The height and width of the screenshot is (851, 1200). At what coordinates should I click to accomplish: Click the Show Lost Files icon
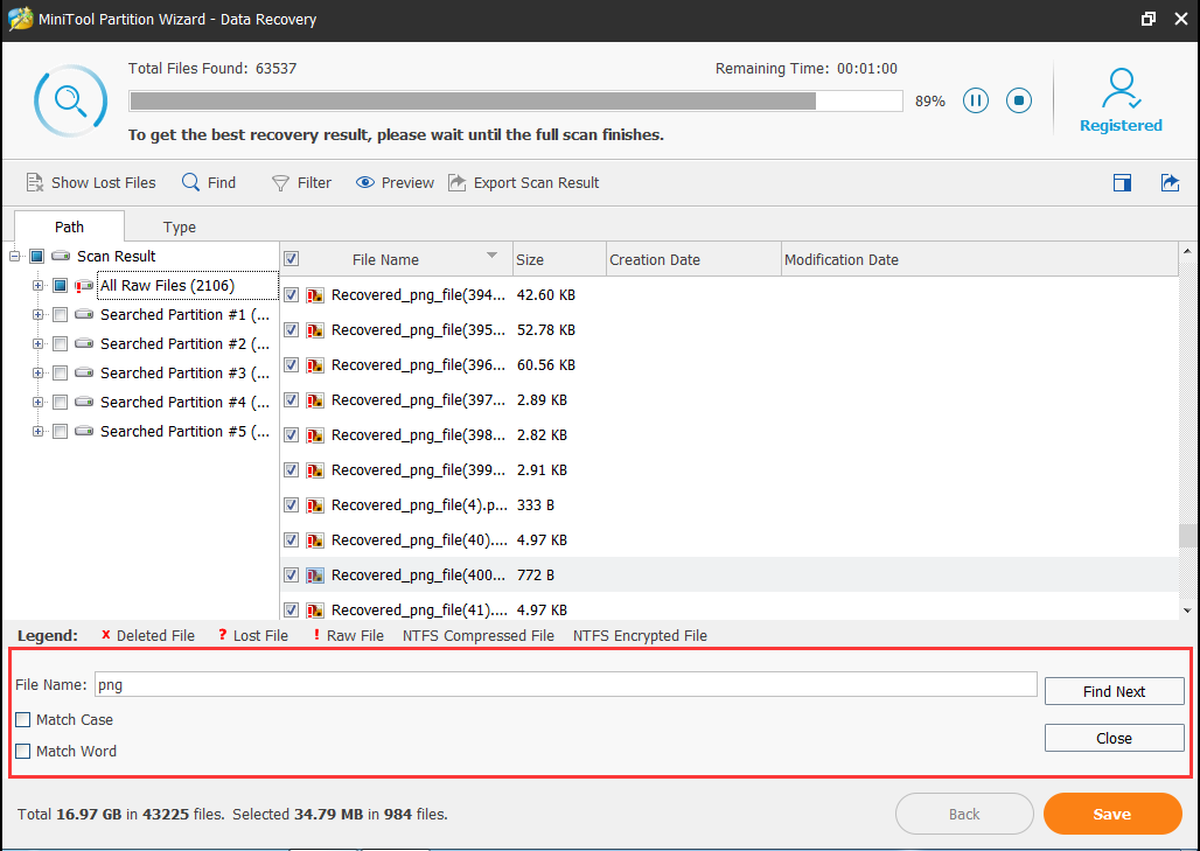tap(35, 182)
